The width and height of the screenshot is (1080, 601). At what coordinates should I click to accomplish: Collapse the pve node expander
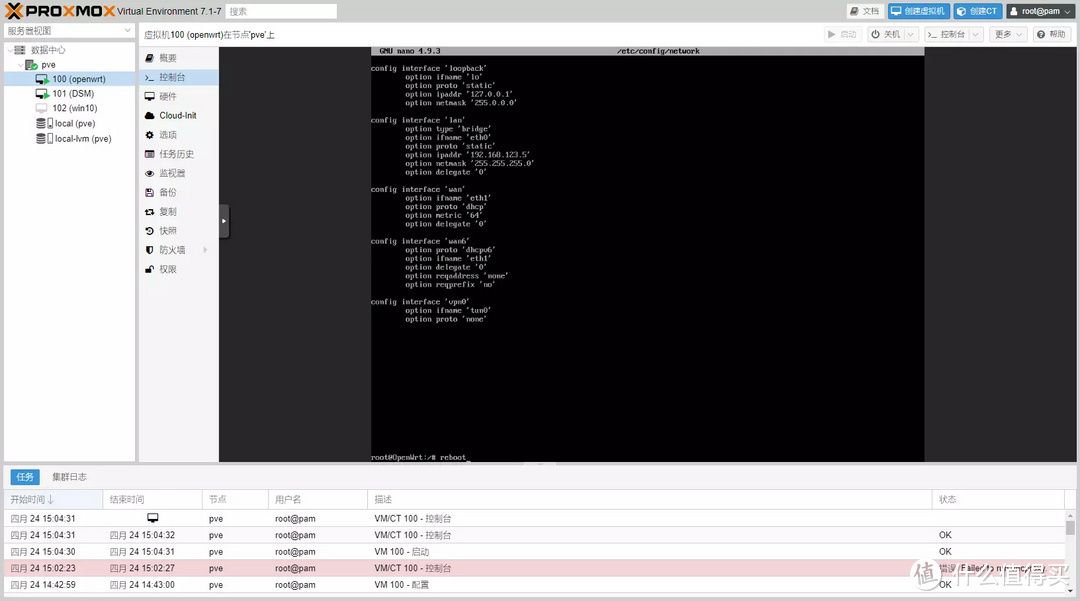[20, 65]
